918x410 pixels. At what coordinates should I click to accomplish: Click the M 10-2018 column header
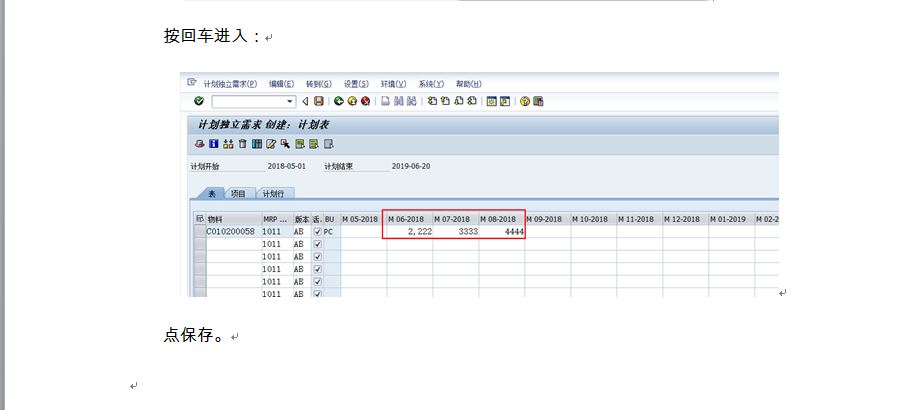(593, 219)
